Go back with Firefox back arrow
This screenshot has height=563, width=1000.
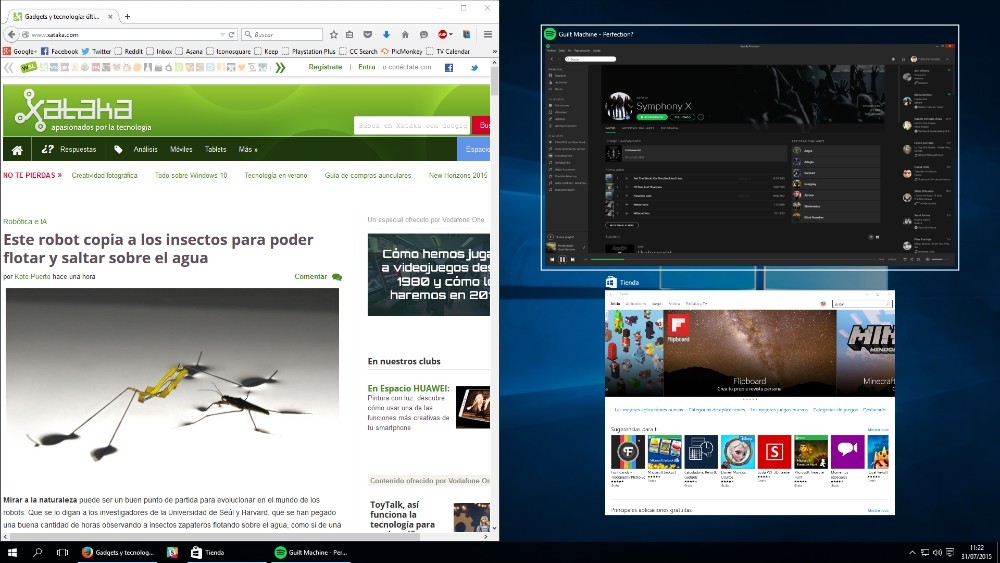point(11,34)
